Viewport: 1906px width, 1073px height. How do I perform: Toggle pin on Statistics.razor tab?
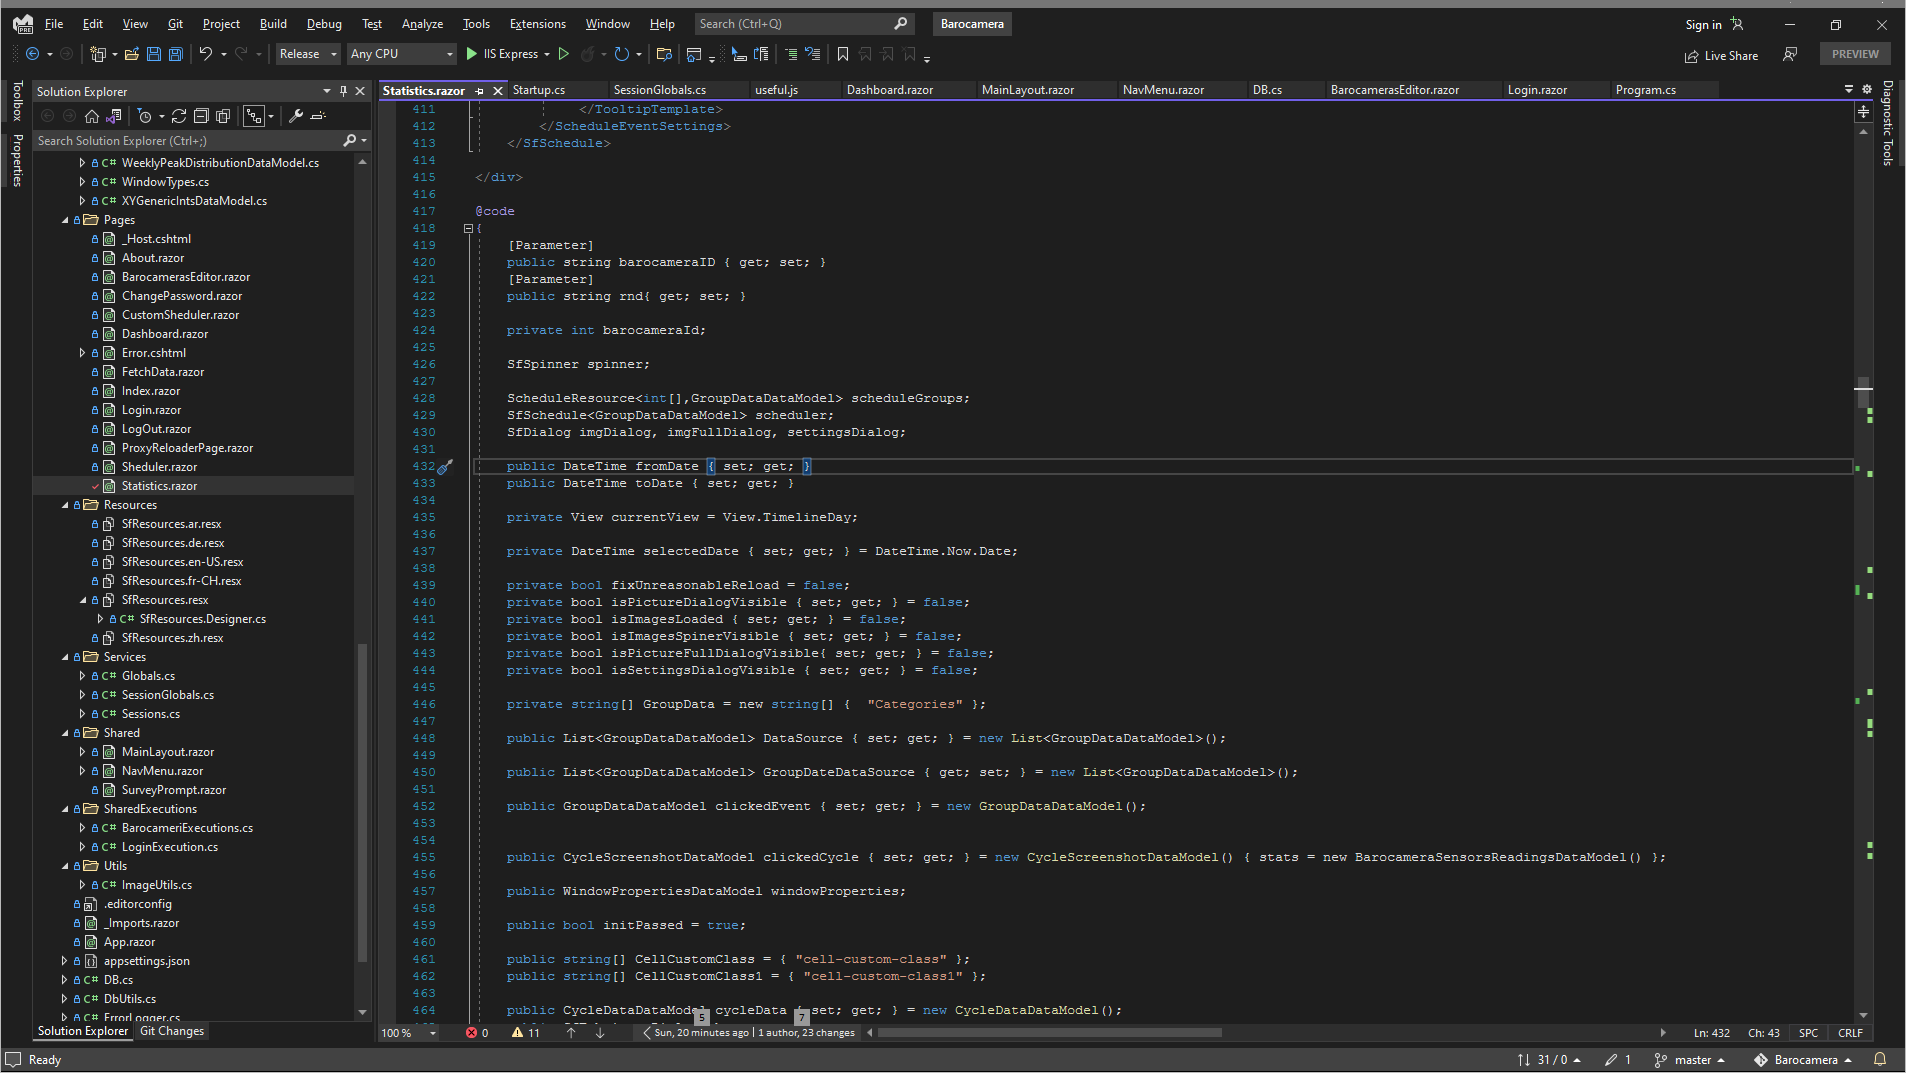click(480, 91)
